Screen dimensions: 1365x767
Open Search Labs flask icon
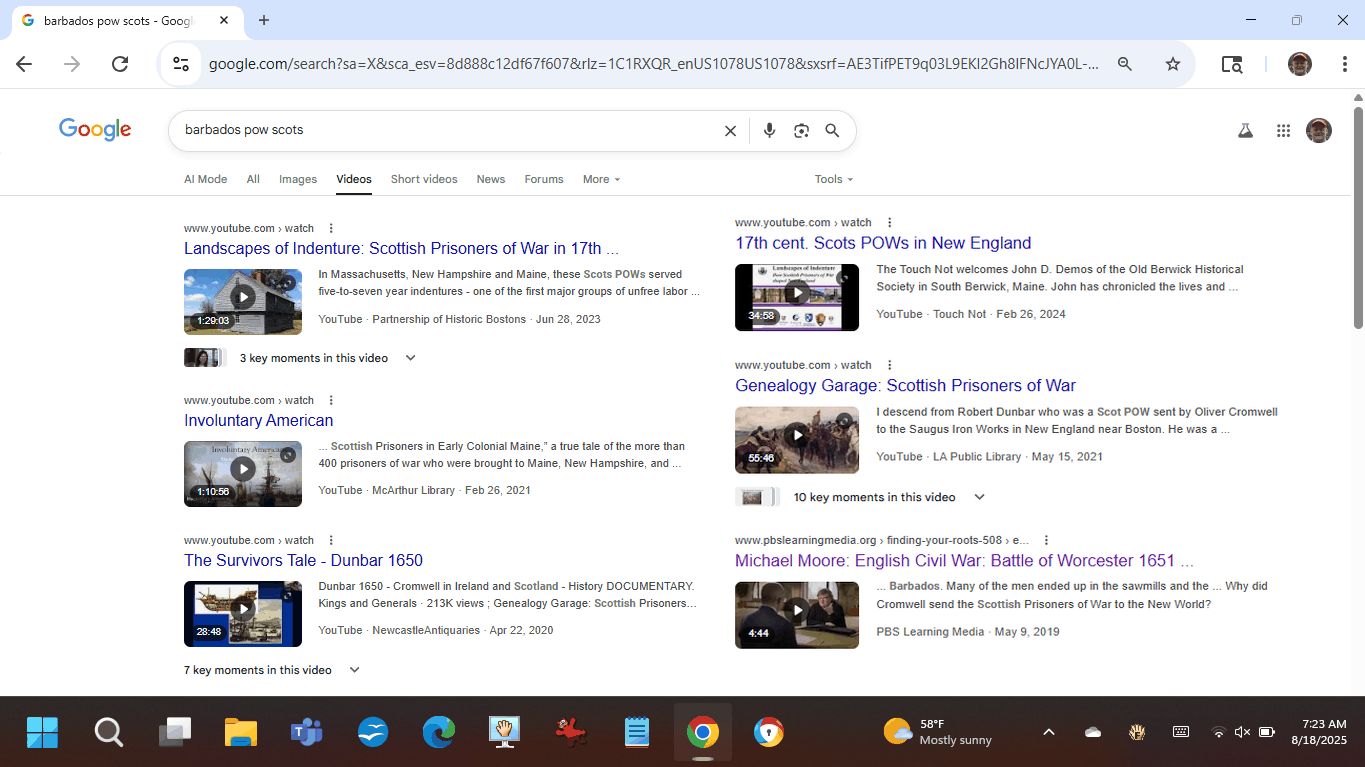point(1245,131)
